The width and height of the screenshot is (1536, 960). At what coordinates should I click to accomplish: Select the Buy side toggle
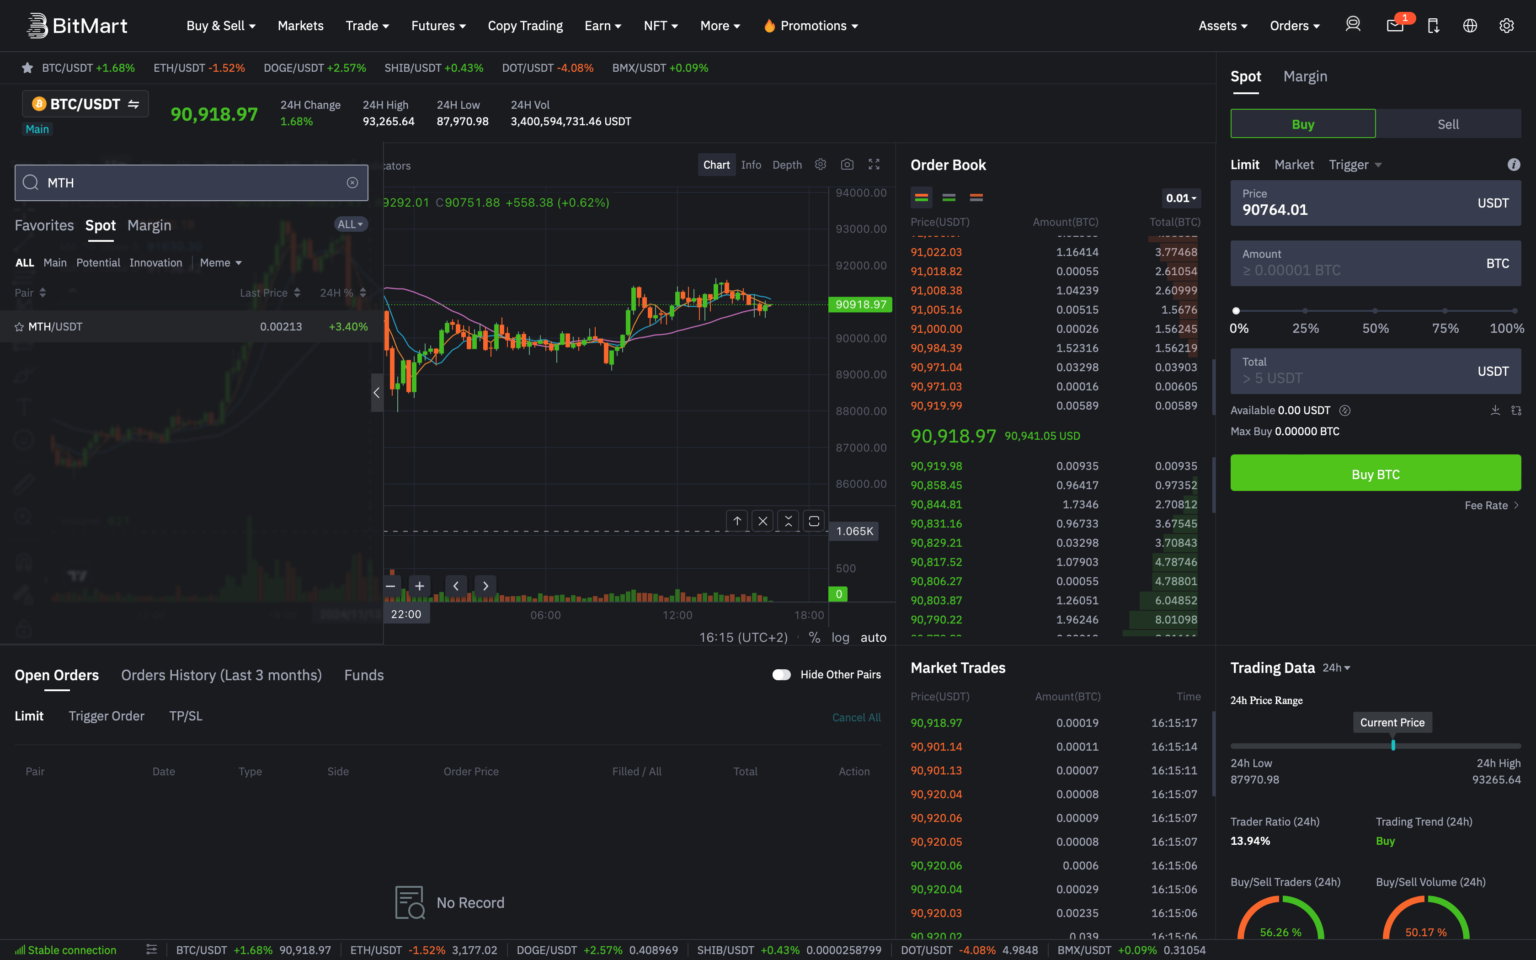click(x=1303, y=124)
